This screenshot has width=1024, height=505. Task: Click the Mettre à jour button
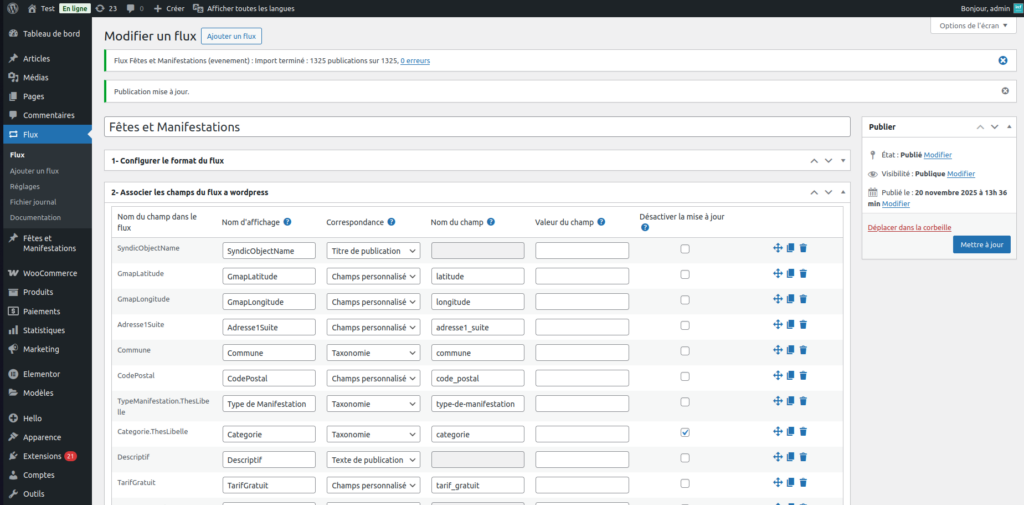click(x=981, y=244)
